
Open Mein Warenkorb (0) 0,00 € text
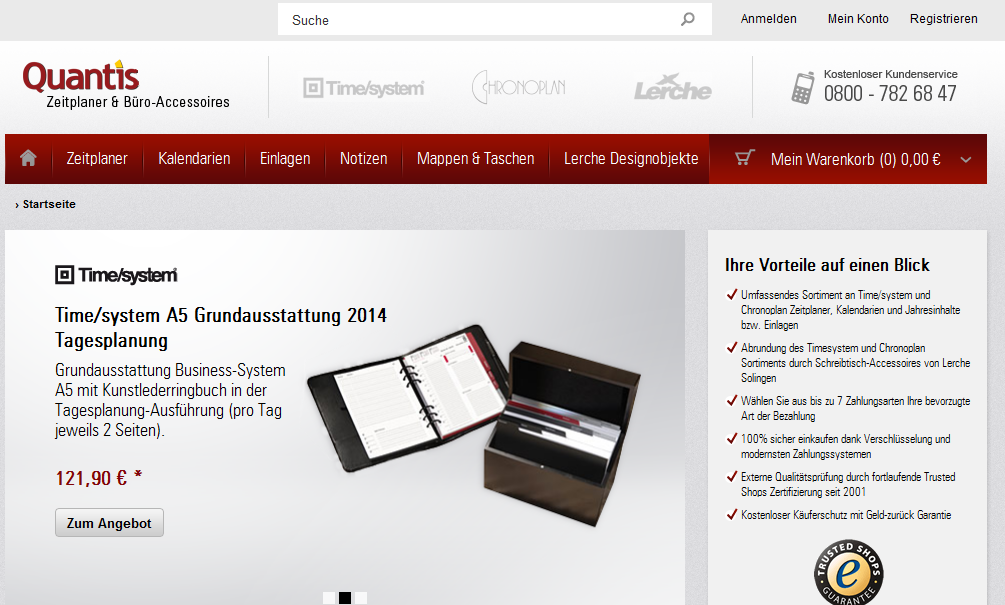(856, 159)
